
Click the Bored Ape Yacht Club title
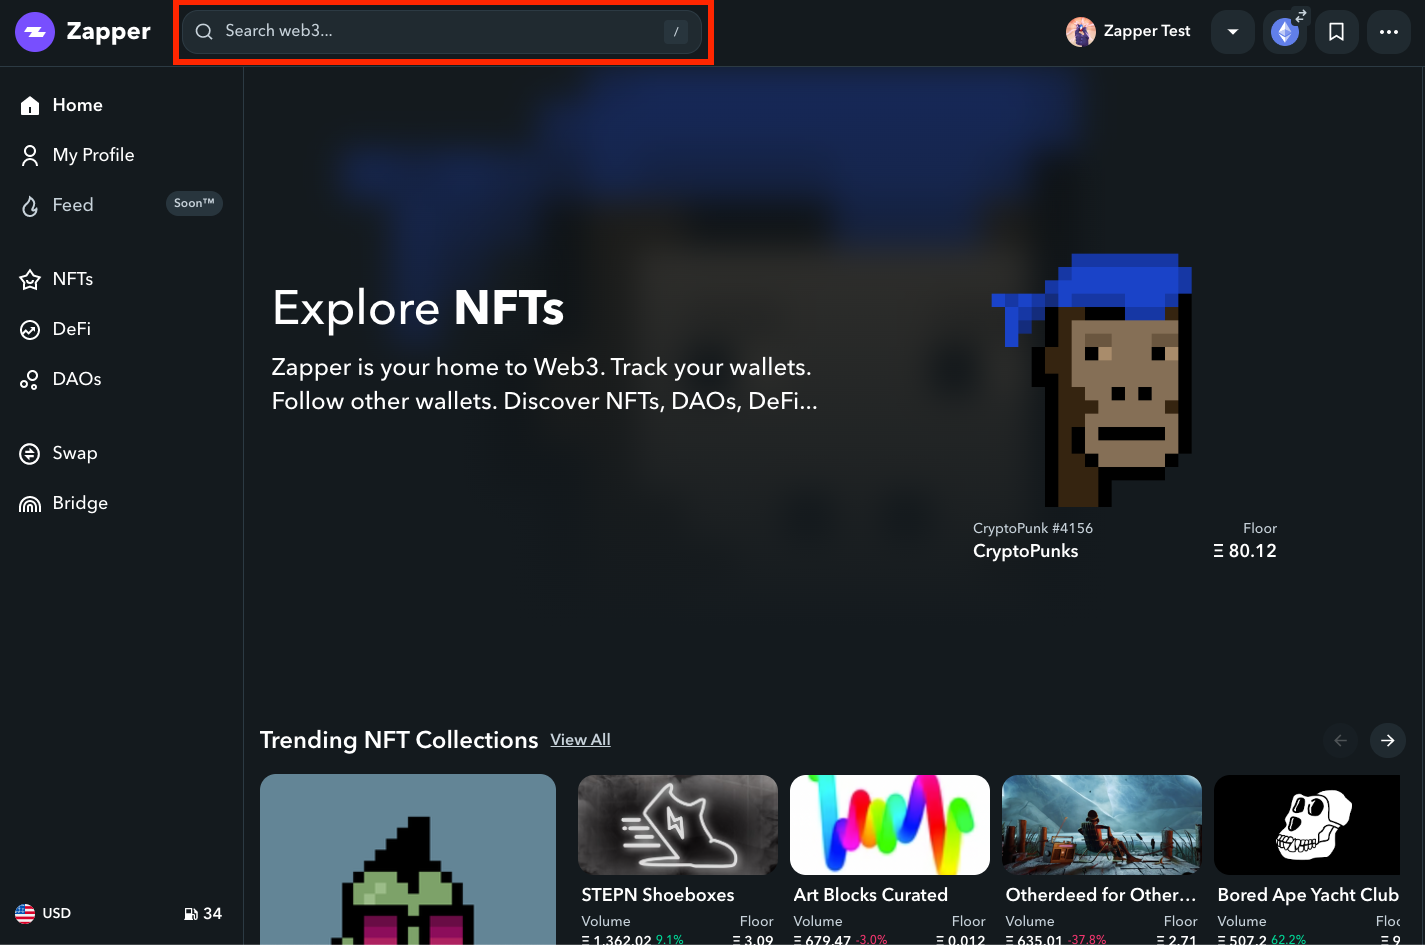click(x=1308, y=895)
